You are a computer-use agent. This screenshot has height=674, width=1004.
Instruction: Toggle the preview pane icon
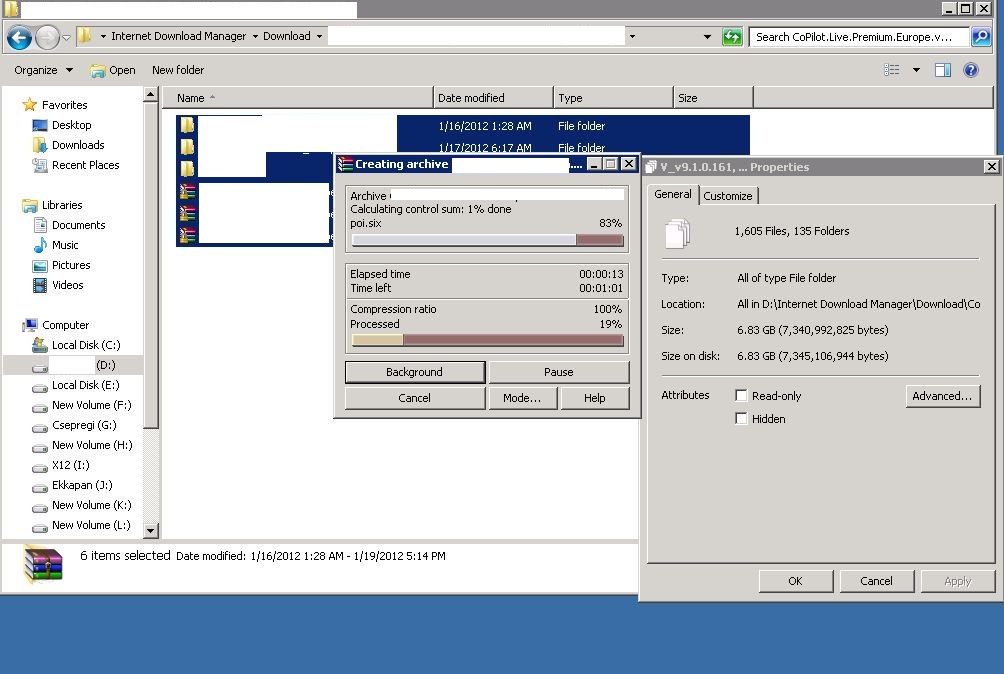click(942, 70)
